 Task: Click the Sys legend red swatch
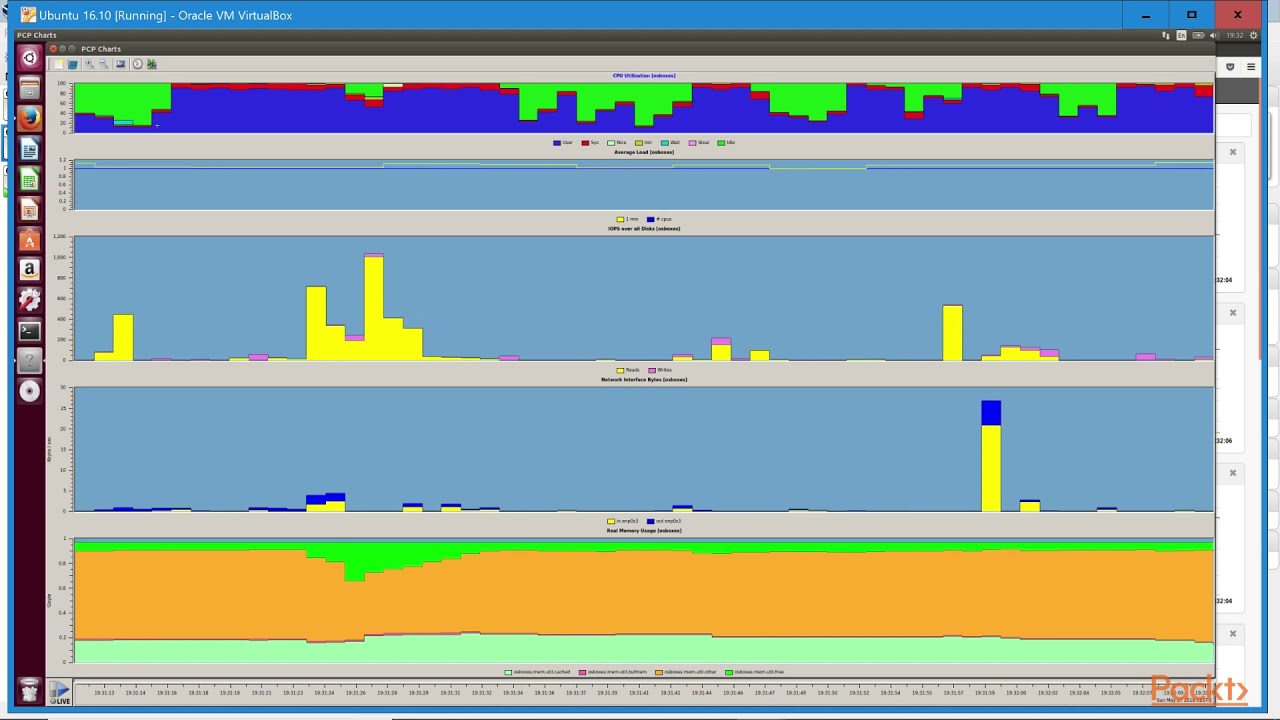585,143
